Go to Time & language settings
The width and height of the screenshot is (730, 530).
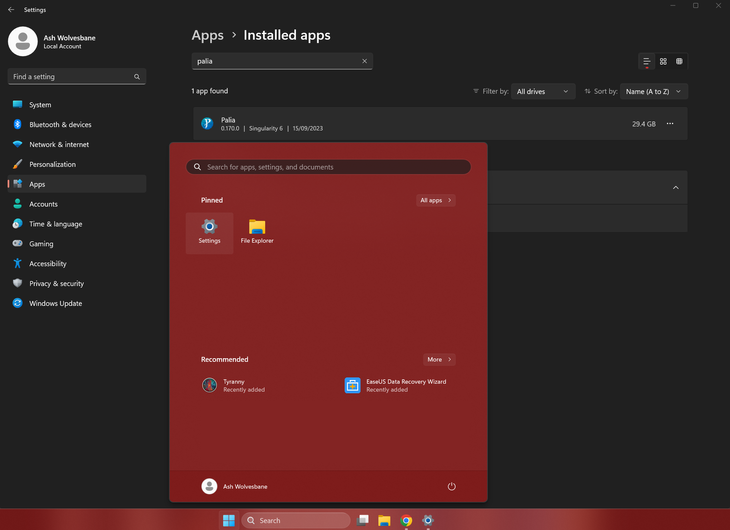(77, 224)
